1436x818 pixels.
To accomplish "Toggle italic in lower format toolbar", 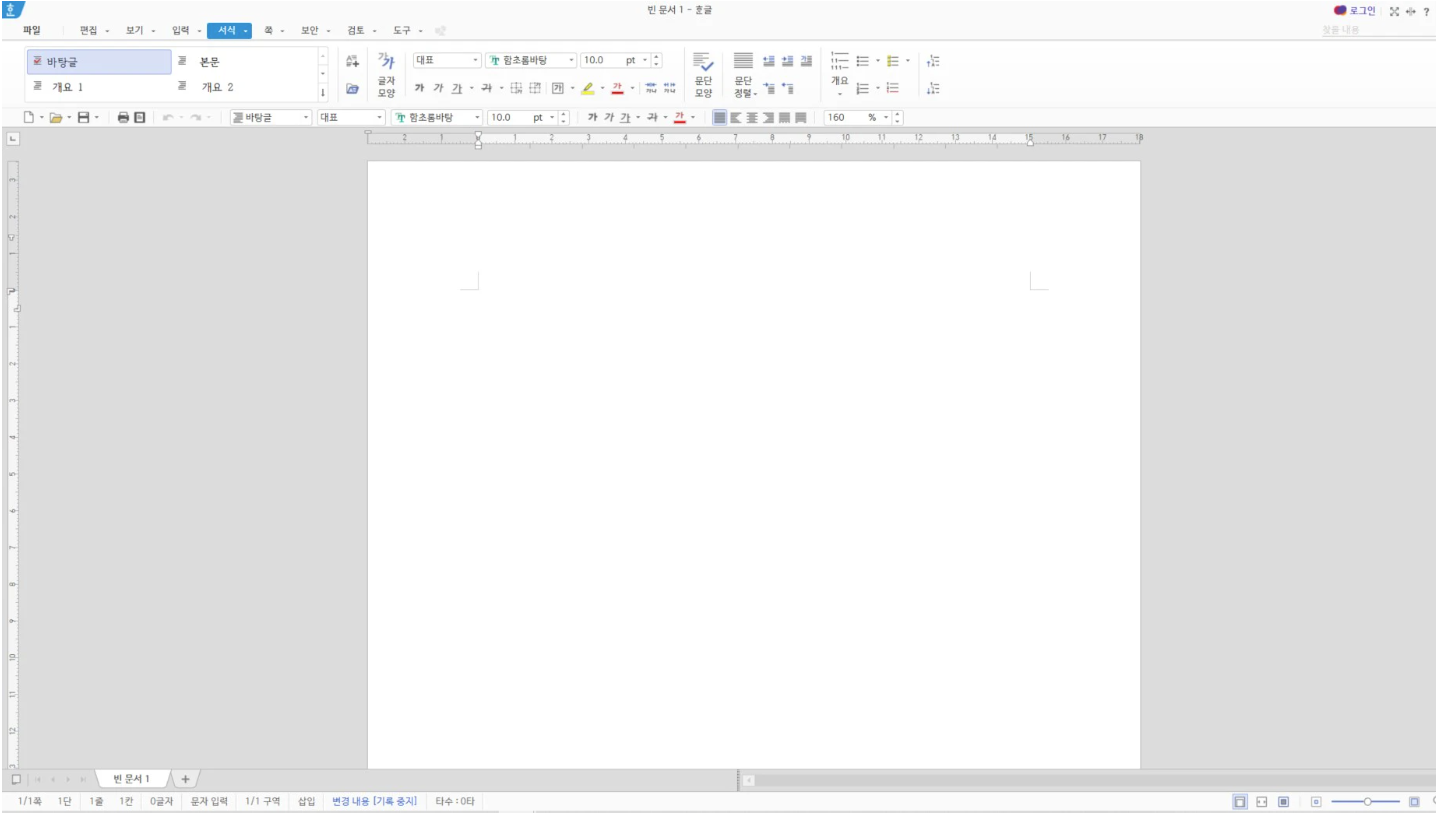I will click(609, 117).
